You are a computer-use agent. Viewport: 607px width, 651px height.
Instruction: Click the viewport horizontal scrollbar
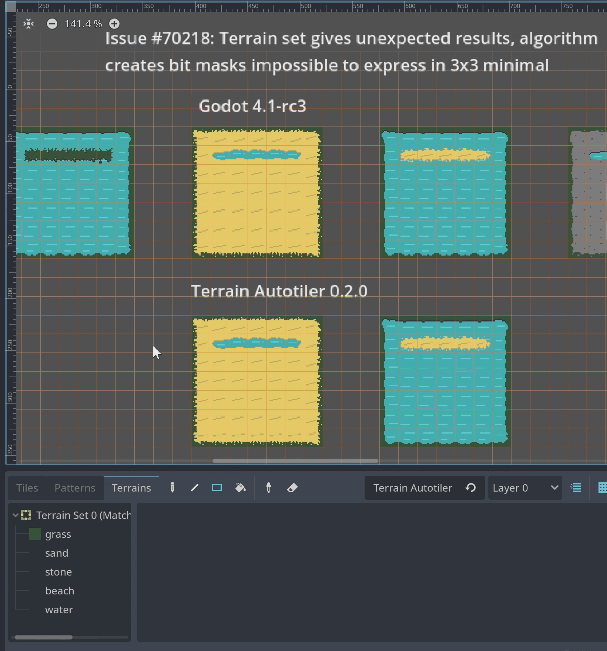coord(295,461)
